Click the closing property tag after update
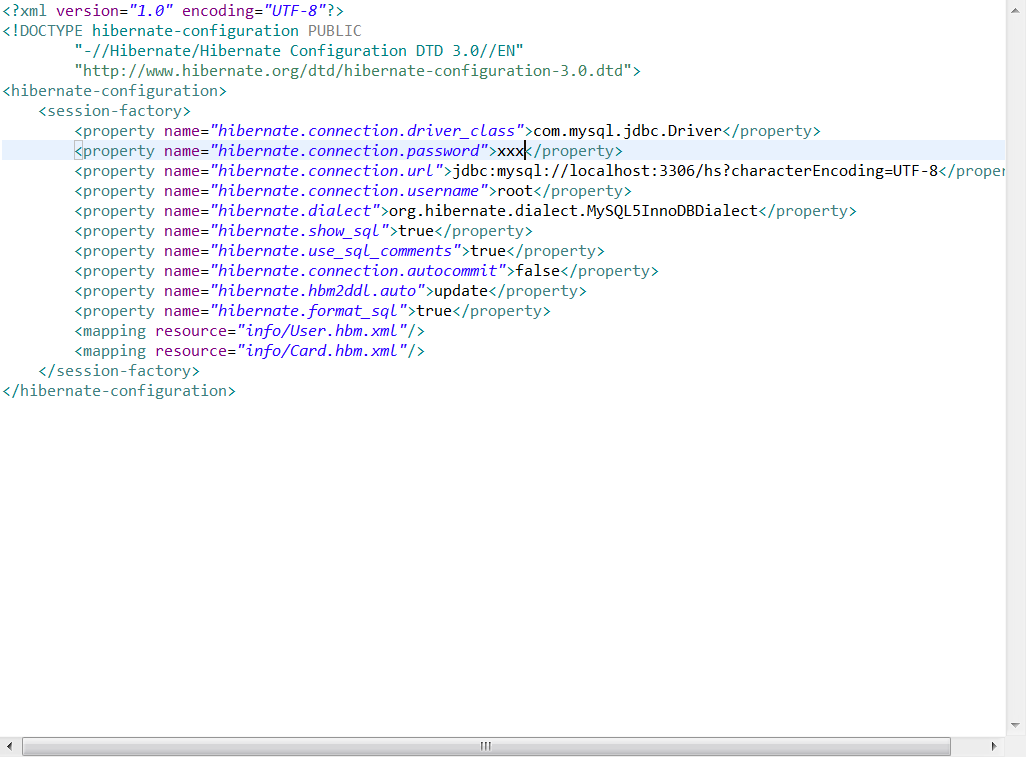 (x=537, y=291)
